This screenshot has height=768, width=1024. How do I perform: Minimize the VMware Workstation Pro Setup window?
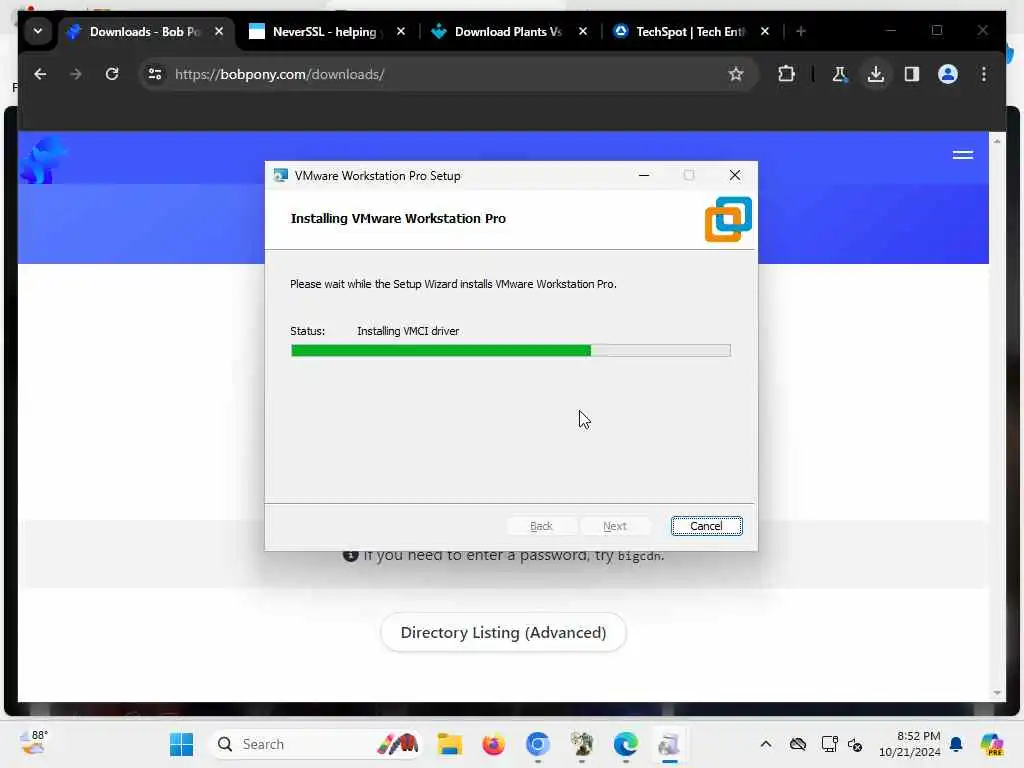(644, 175)
